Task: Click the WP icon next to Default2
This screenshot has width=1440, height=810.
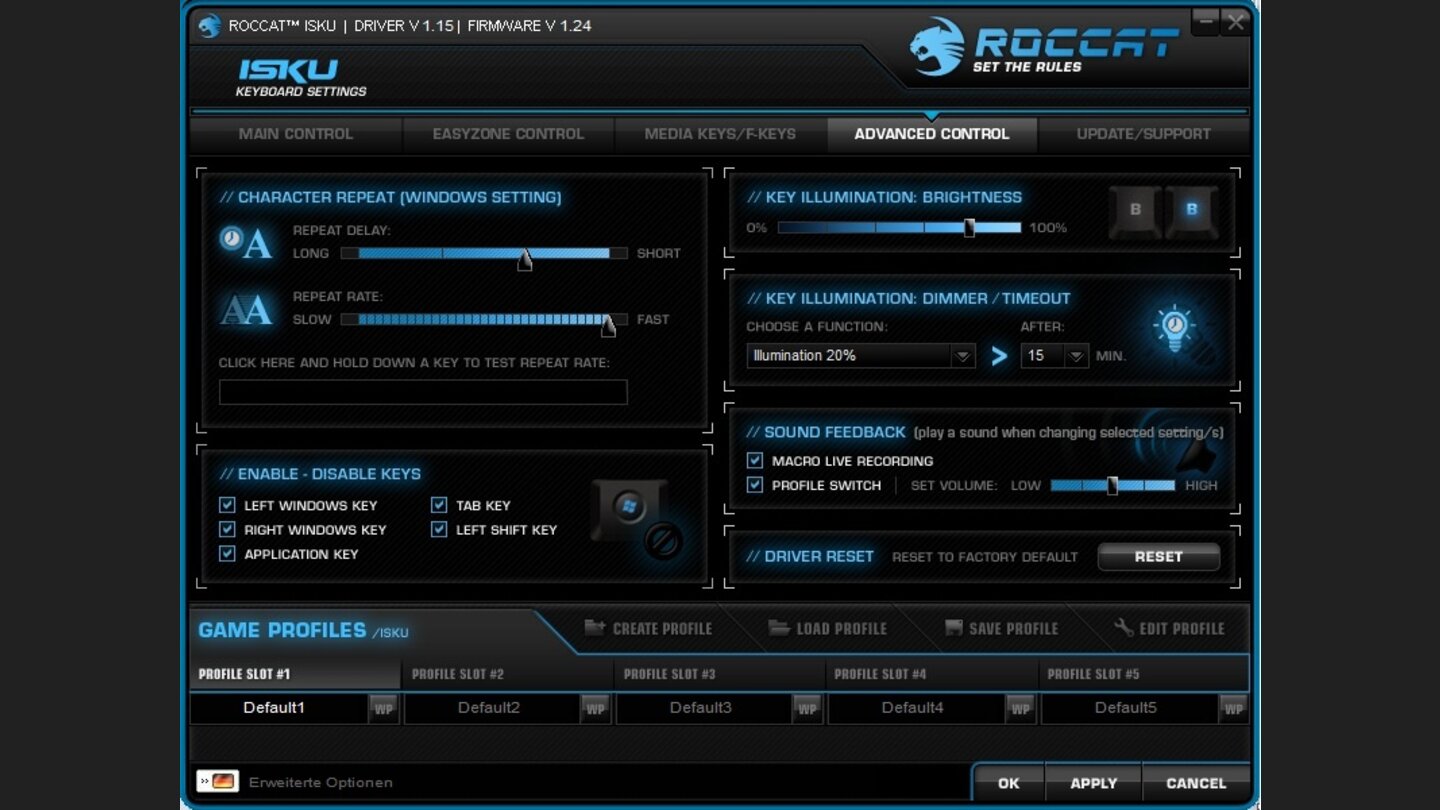Action: (596, 708)
